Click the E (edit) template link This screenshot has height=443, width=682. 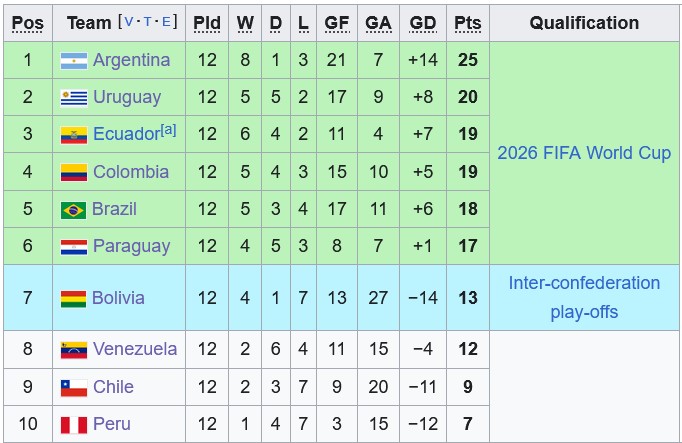coord(167,22)
